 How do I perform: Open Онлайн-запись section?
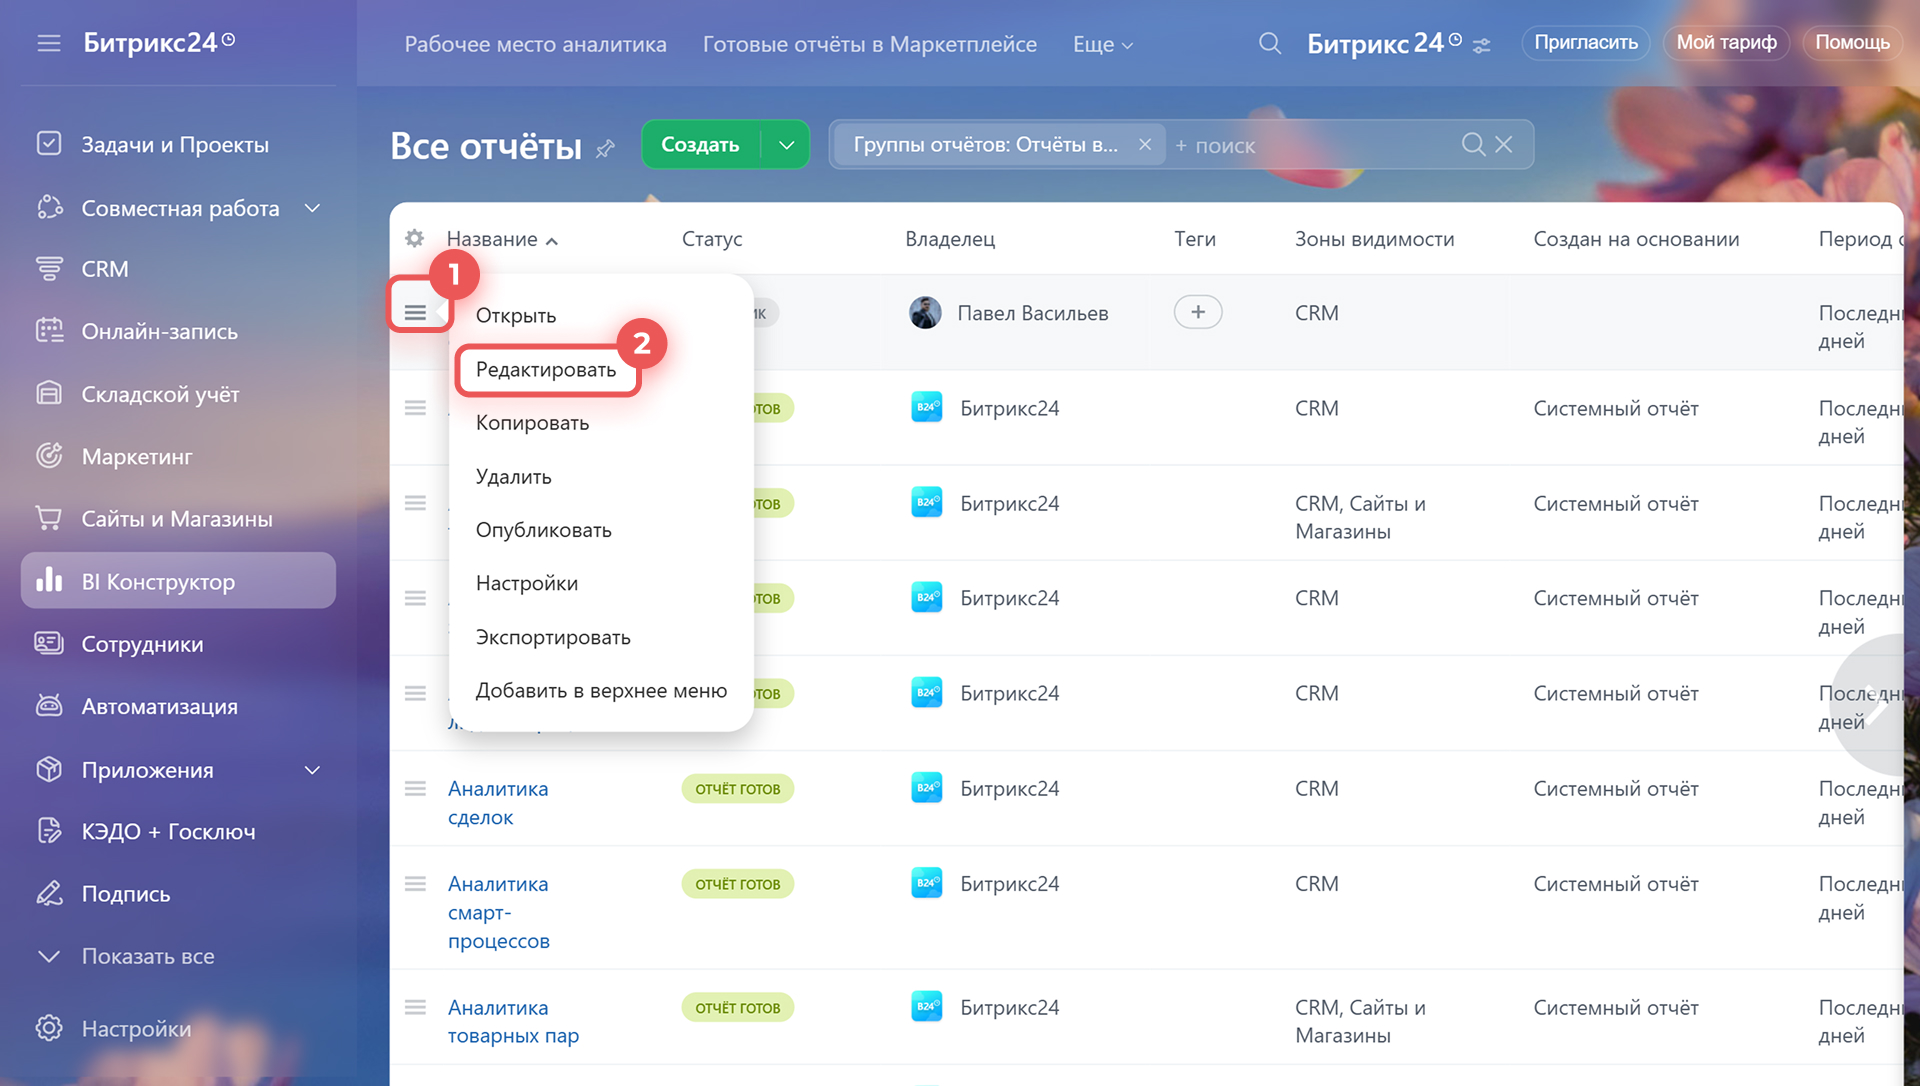(x=159, y=331)
